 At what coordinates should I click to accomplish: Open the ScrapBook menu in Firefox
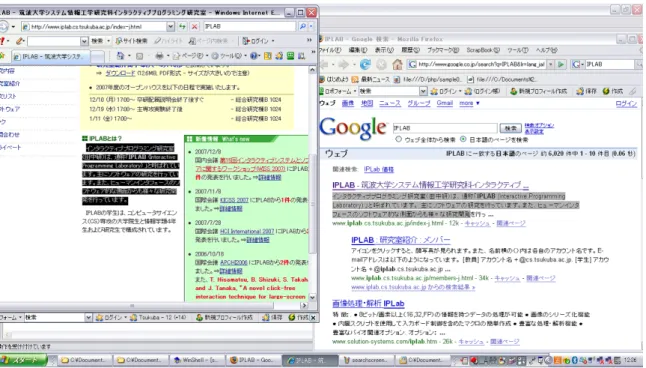point(483,50)
